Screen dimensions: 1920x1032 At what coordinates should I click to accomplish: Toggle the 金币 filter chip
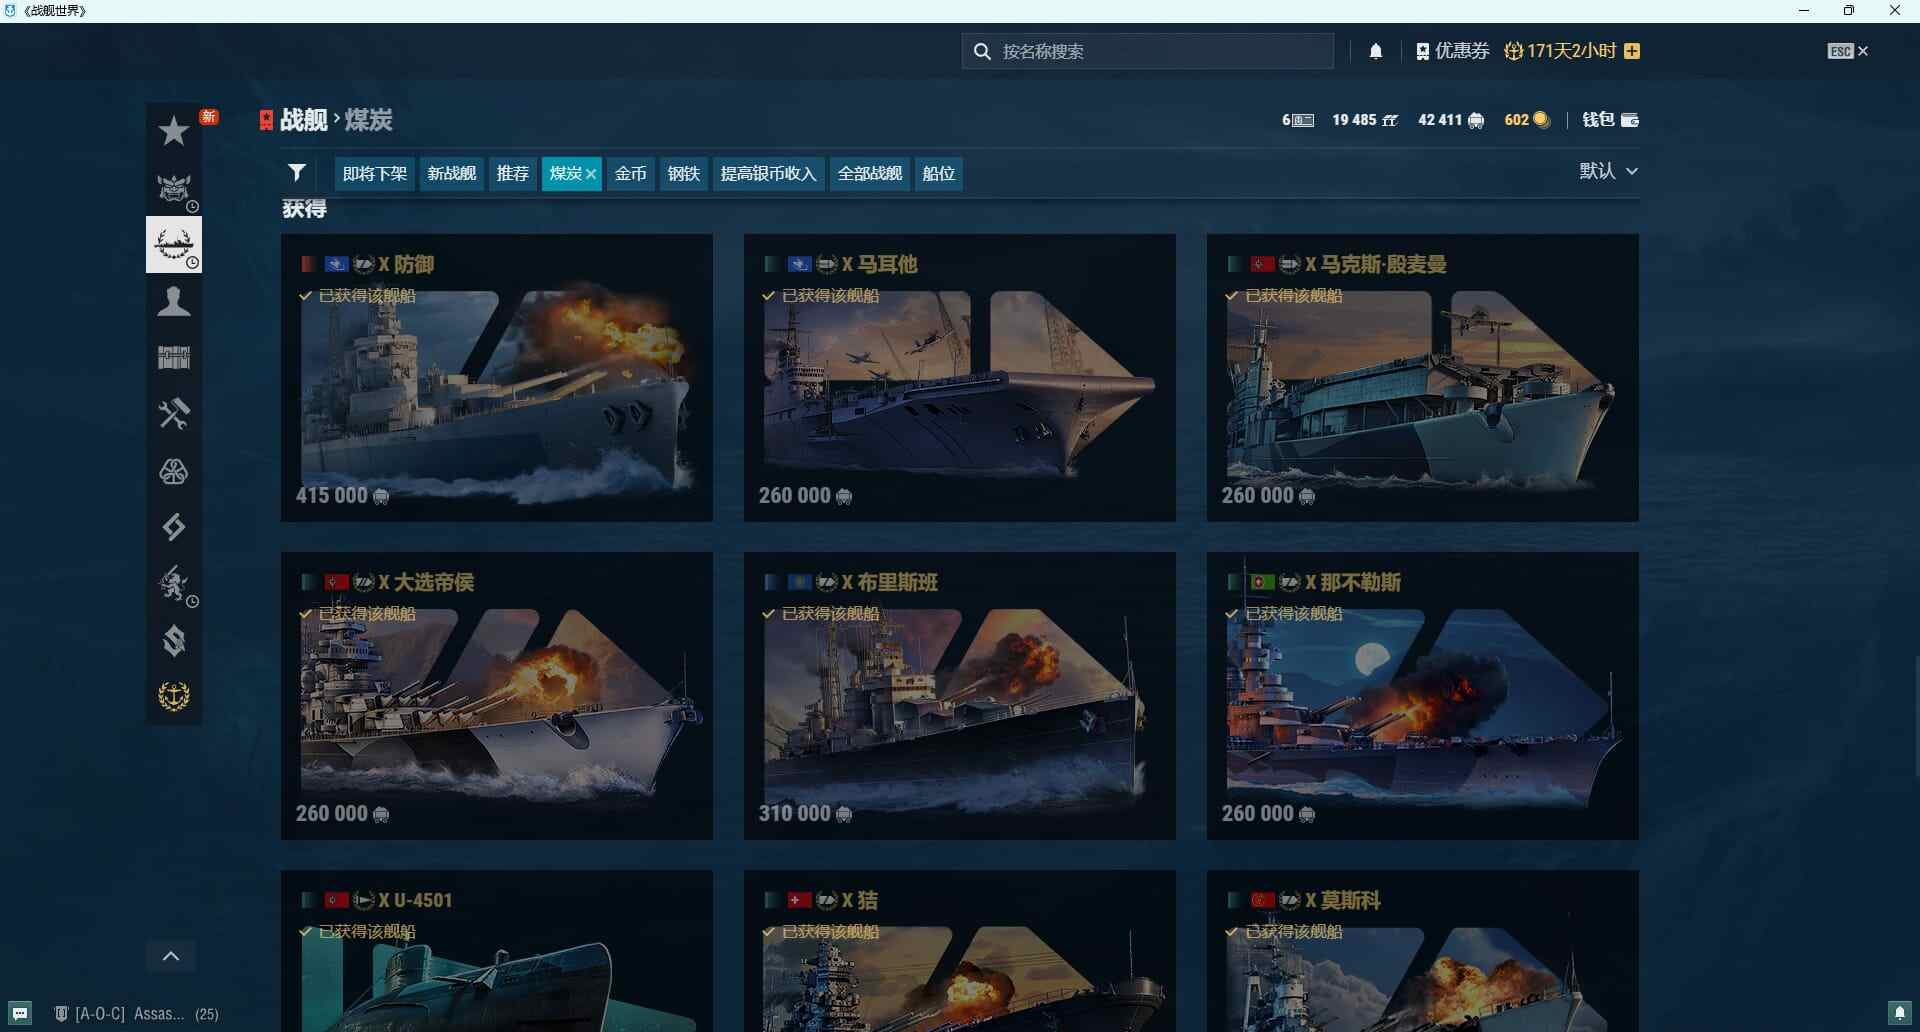631,173
